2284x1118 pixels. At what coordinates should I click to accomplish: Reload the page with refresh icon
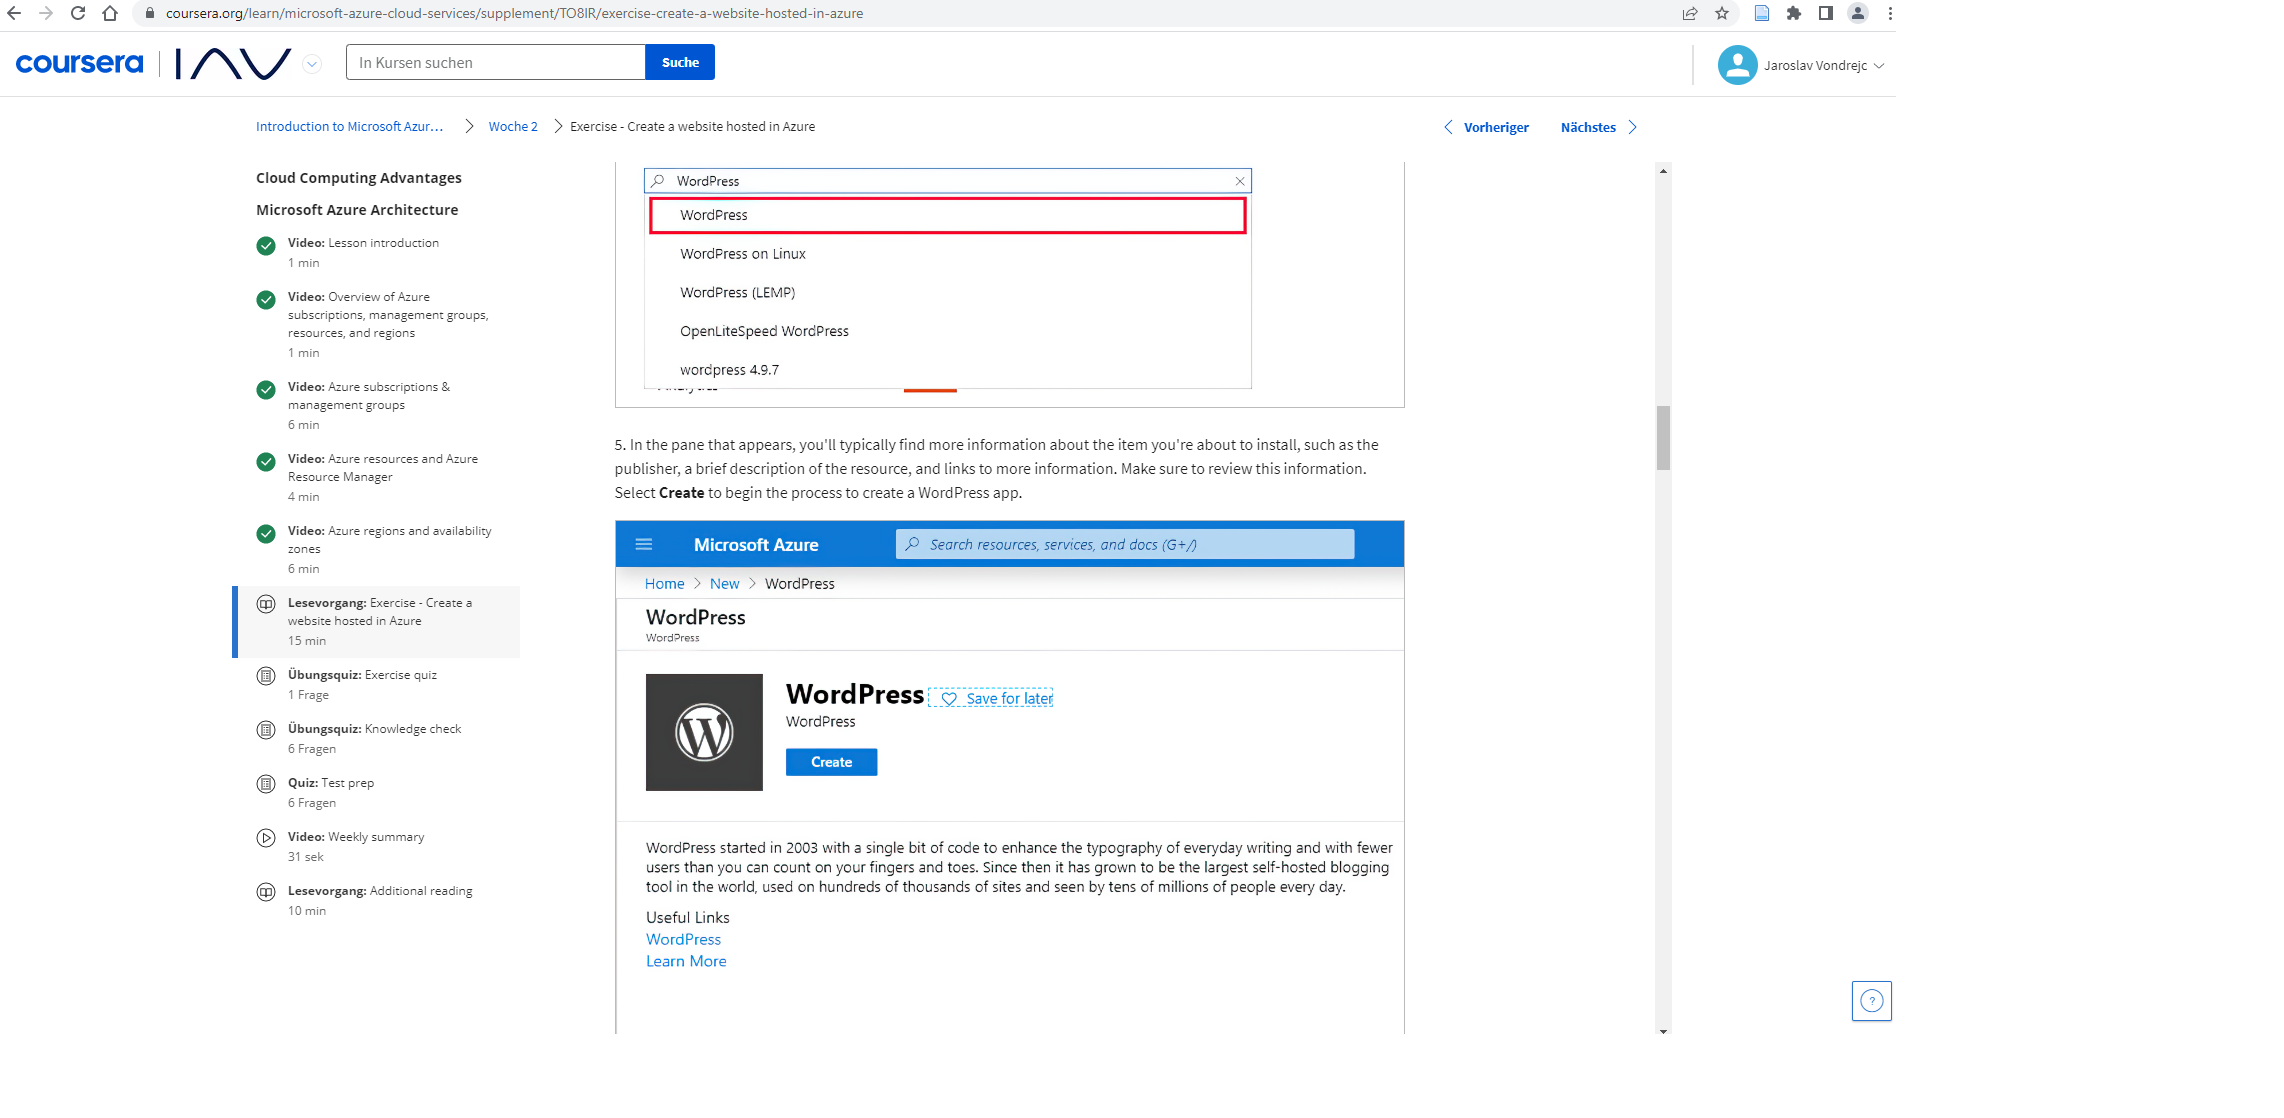click(x=78, y=13)
